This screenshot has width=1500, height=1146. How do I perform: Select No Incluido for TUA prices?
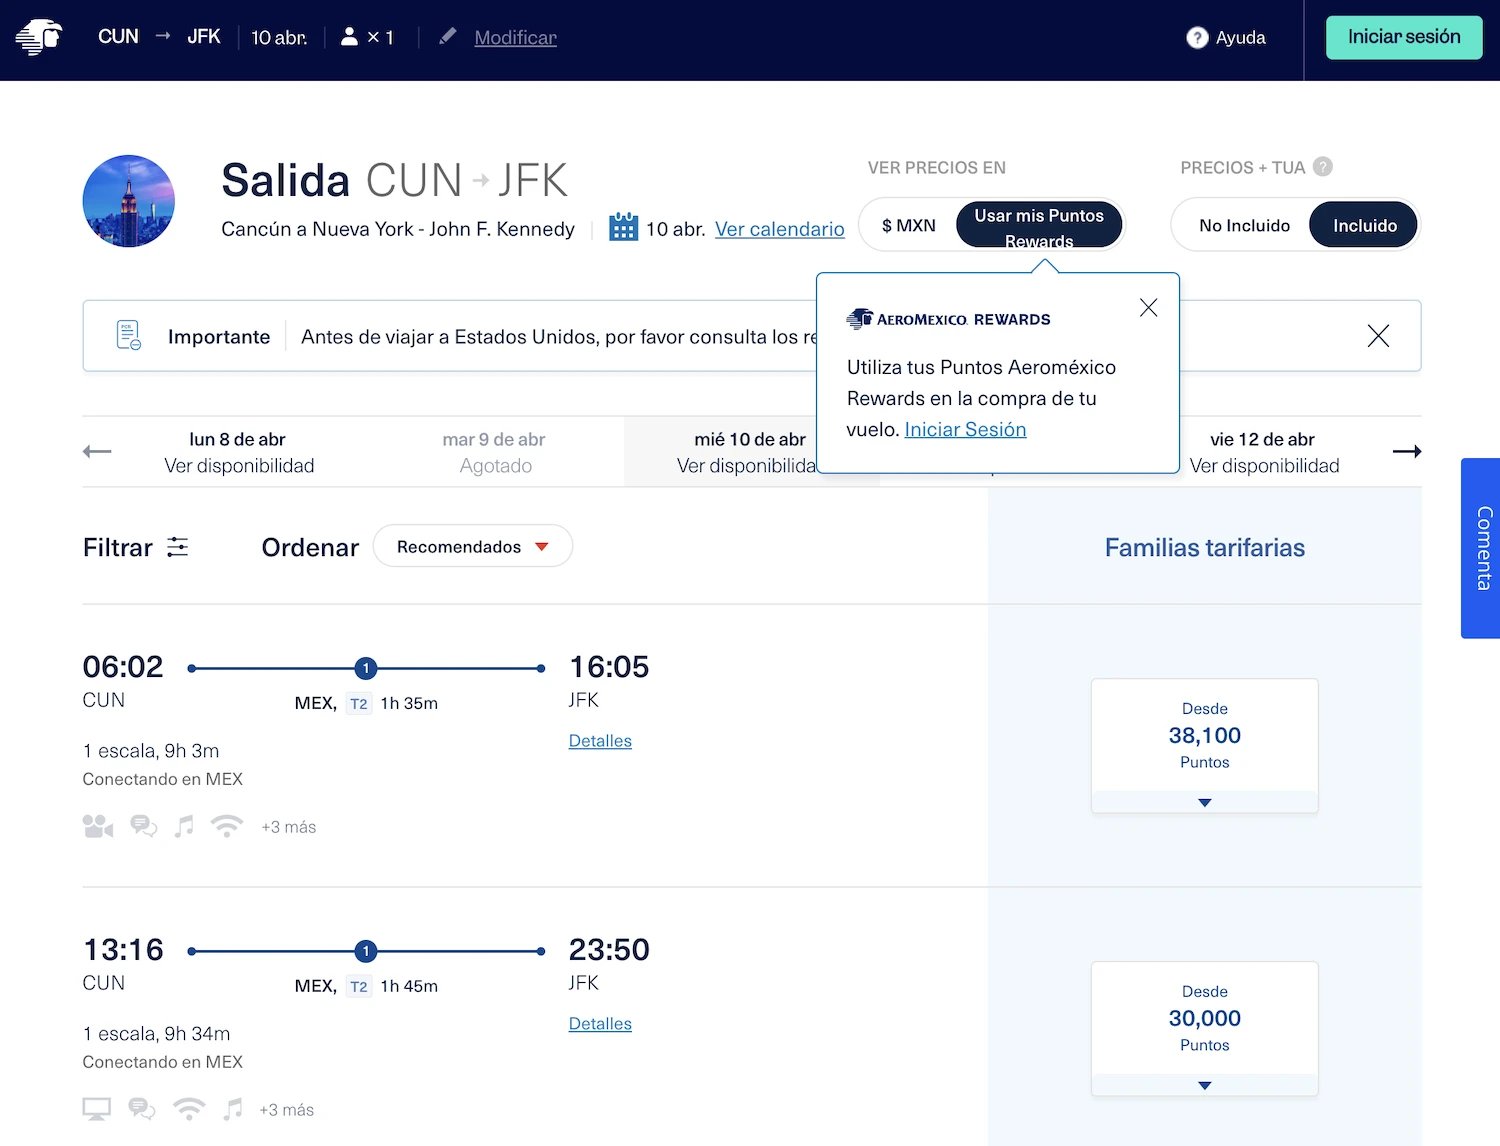pos(1244,225)
